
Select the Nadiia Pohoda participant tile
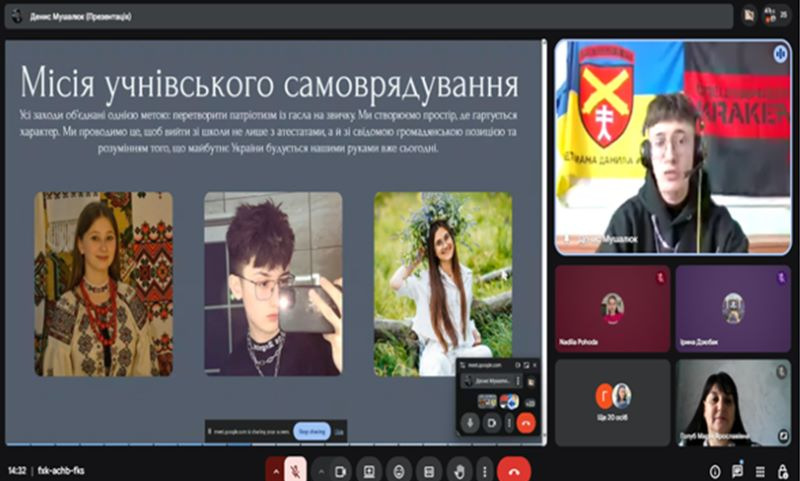[612, 308]
